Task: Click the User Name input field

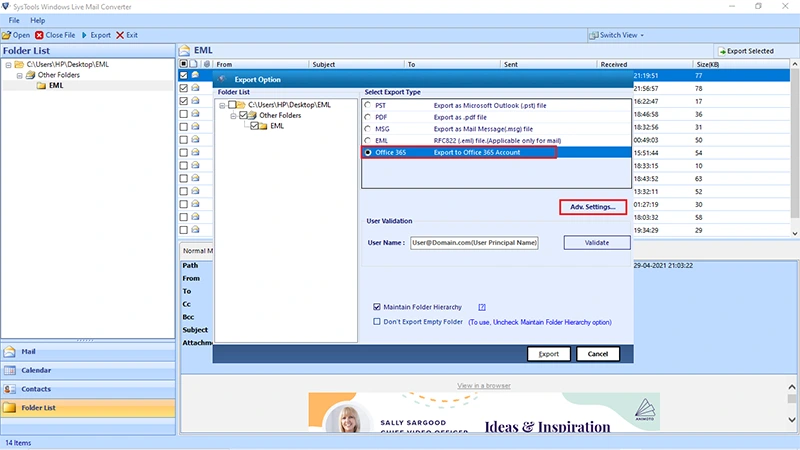Action: tap(474, 243)
